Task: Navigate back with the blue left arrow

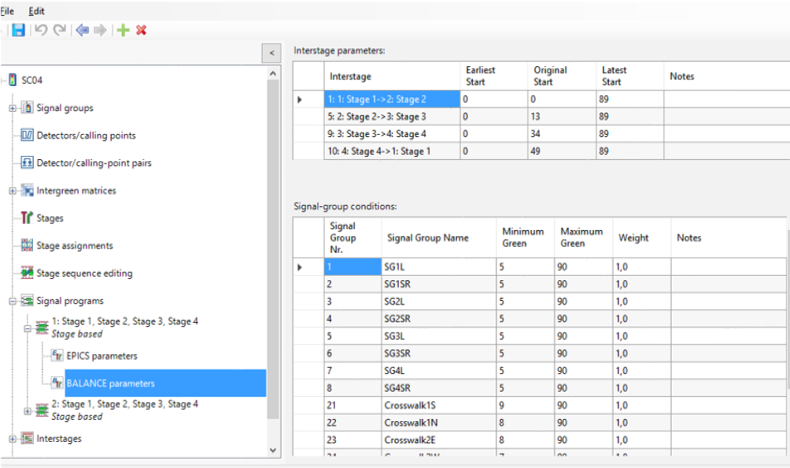Action: (82, 31)
